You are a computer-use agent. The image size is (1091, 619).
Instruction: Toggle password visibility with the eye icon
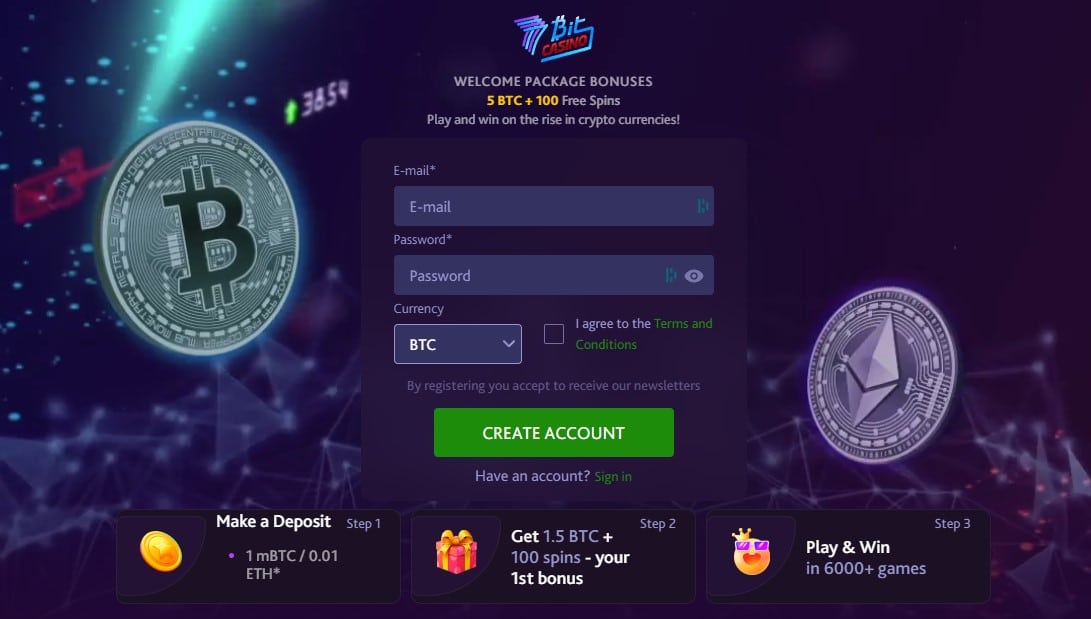(x=694, y=276)
